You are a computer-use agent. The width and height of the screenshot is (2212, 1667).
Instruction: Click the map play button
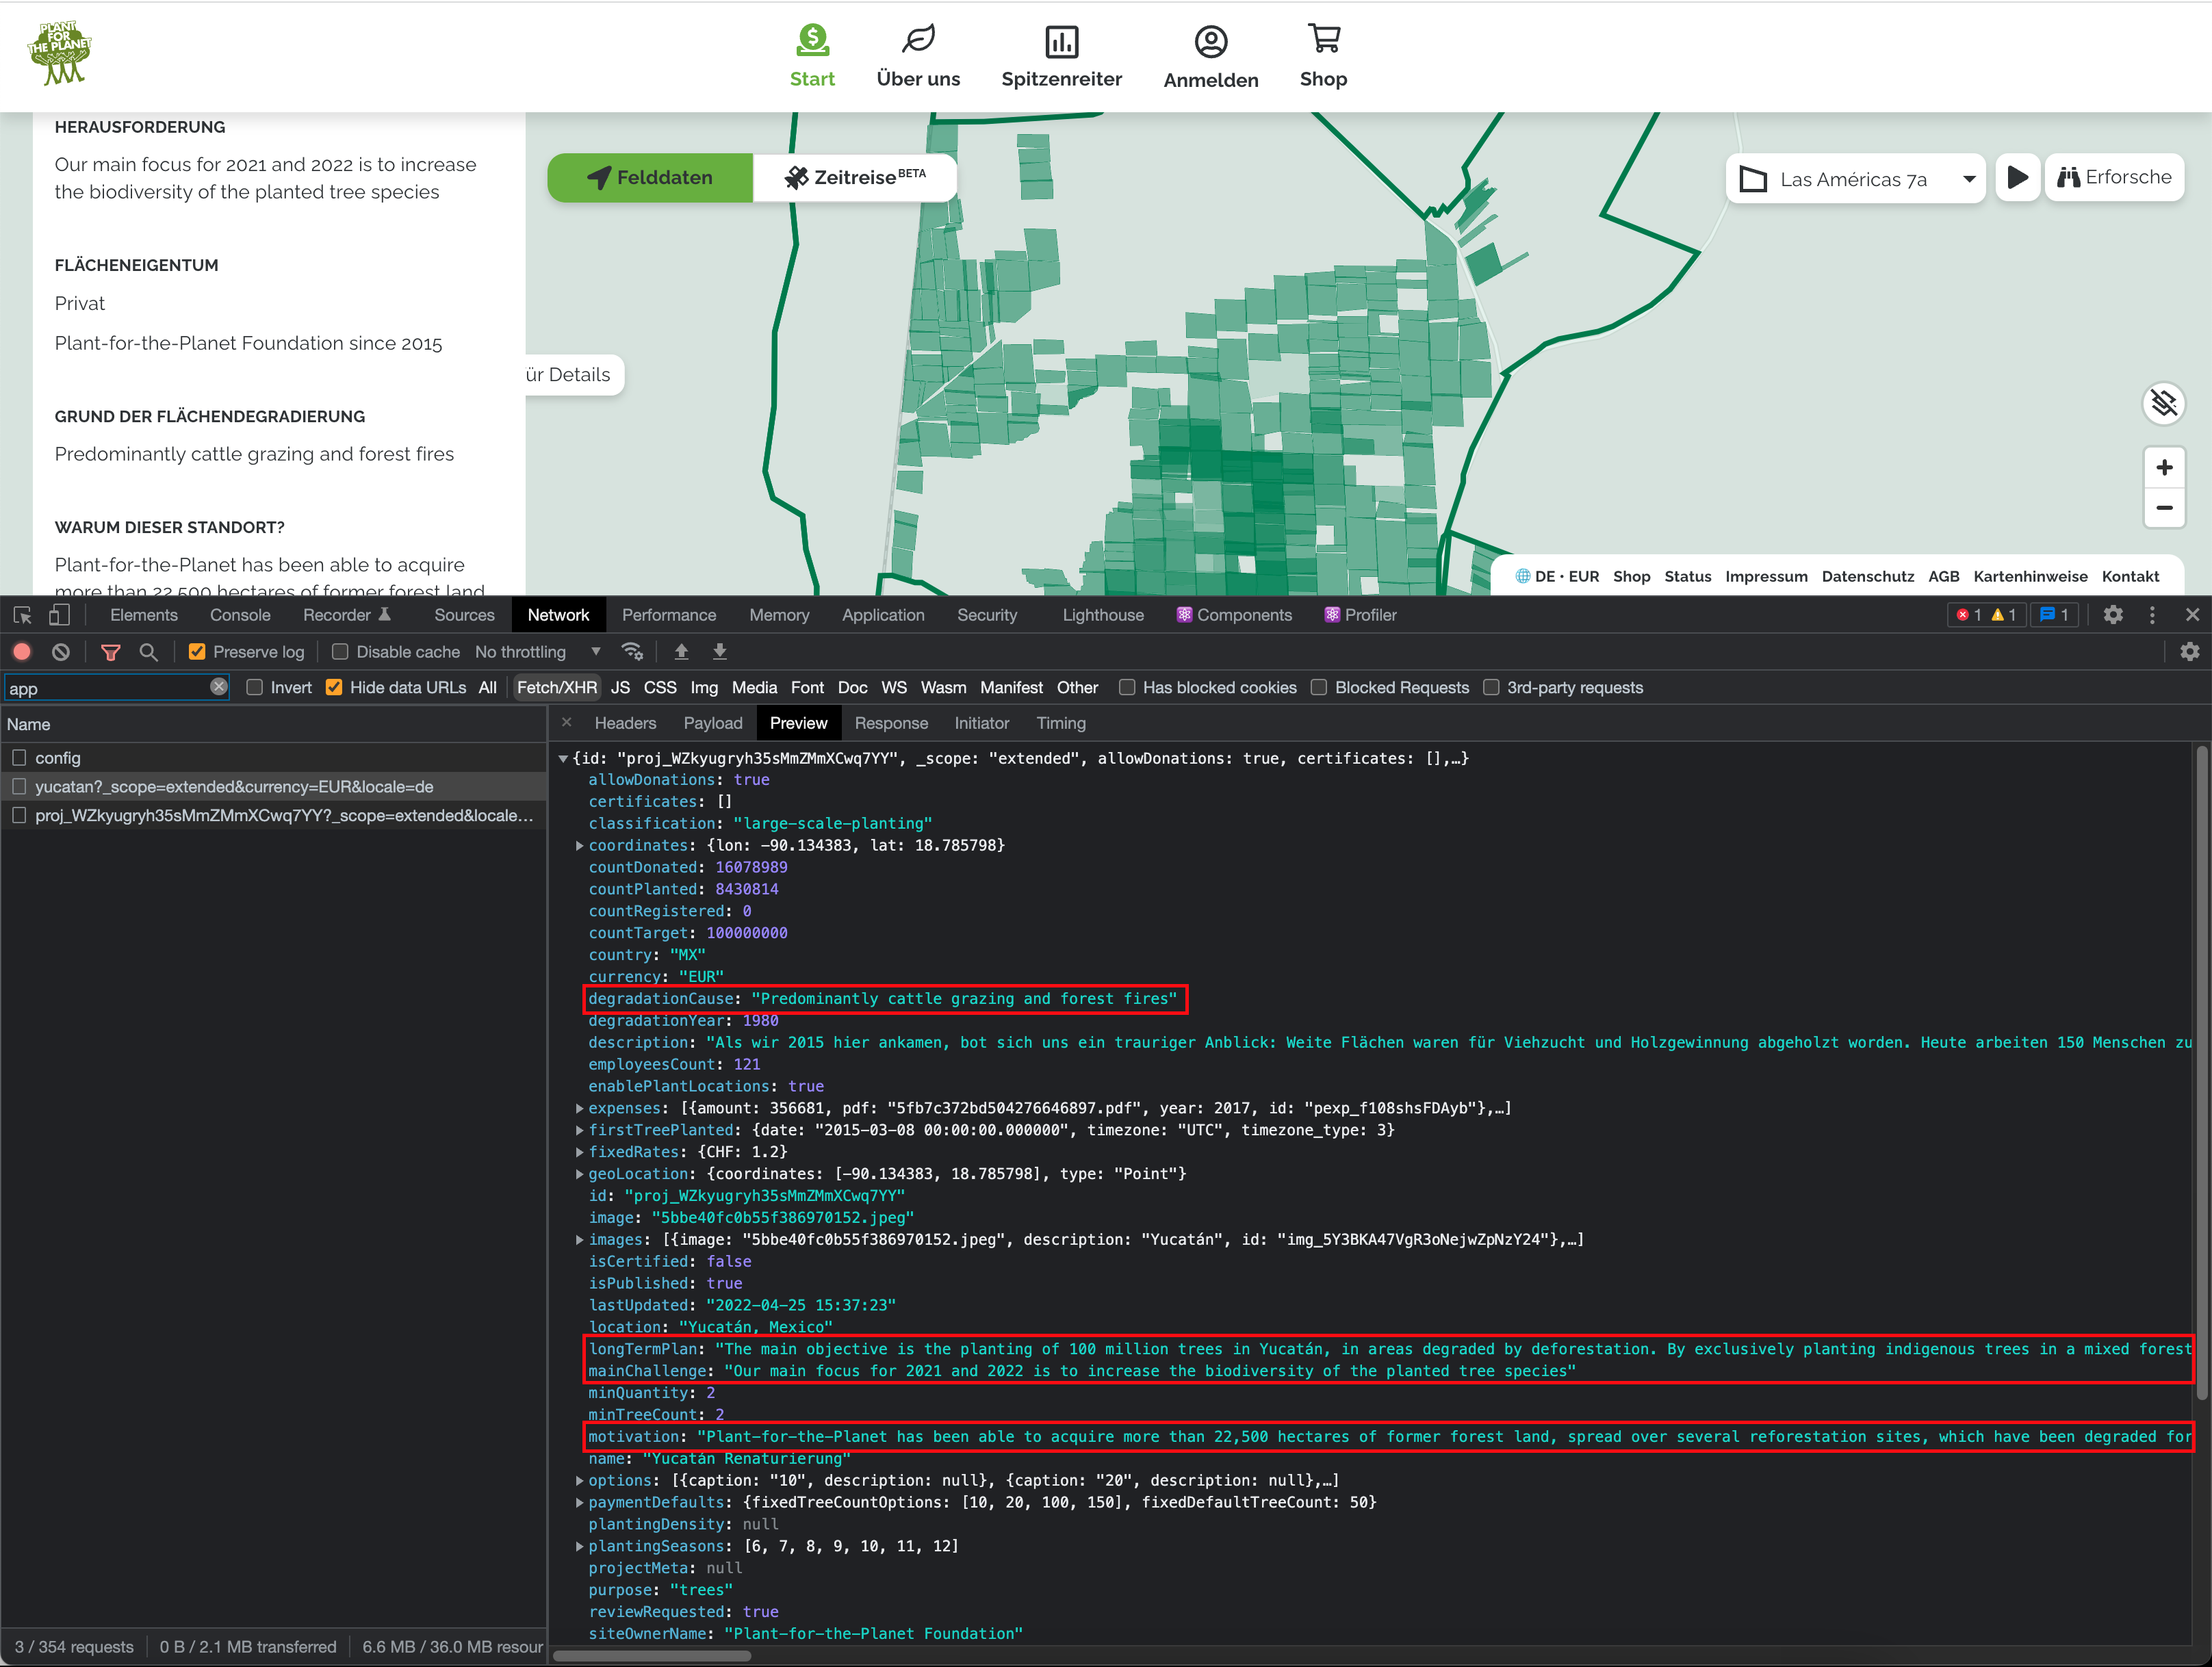click(x=2018, y=178)
